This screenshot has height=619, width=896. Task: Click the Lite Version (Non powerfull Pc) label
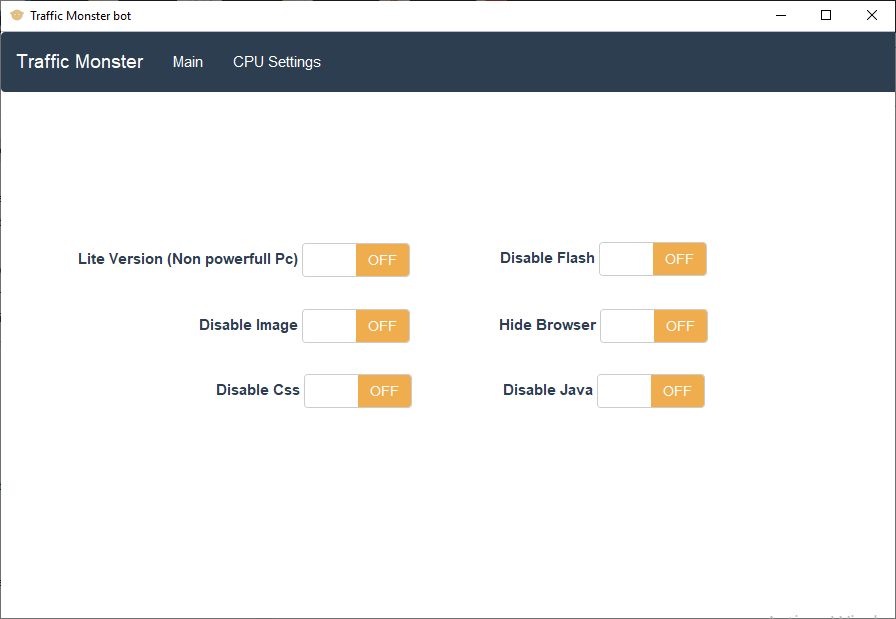(187, 259)
